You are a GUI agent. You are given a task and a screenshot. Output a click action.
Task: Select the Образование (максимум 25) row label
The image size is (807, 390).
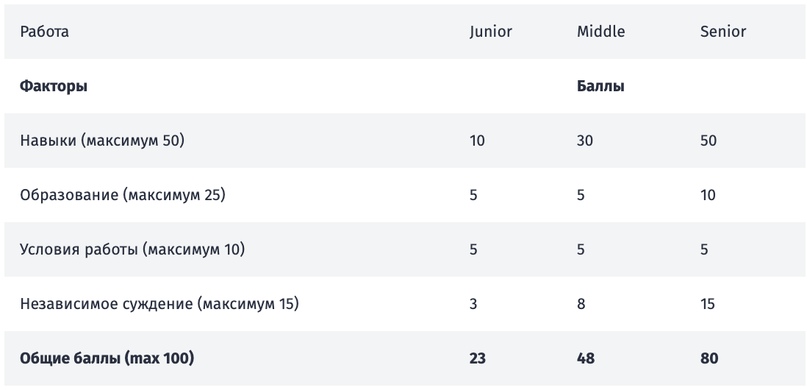coord(122,196)
